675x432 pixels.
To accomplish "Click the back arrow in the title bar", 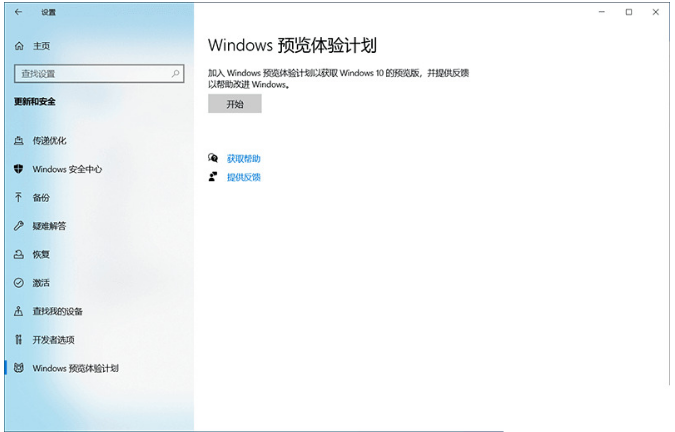I will 19,12.
